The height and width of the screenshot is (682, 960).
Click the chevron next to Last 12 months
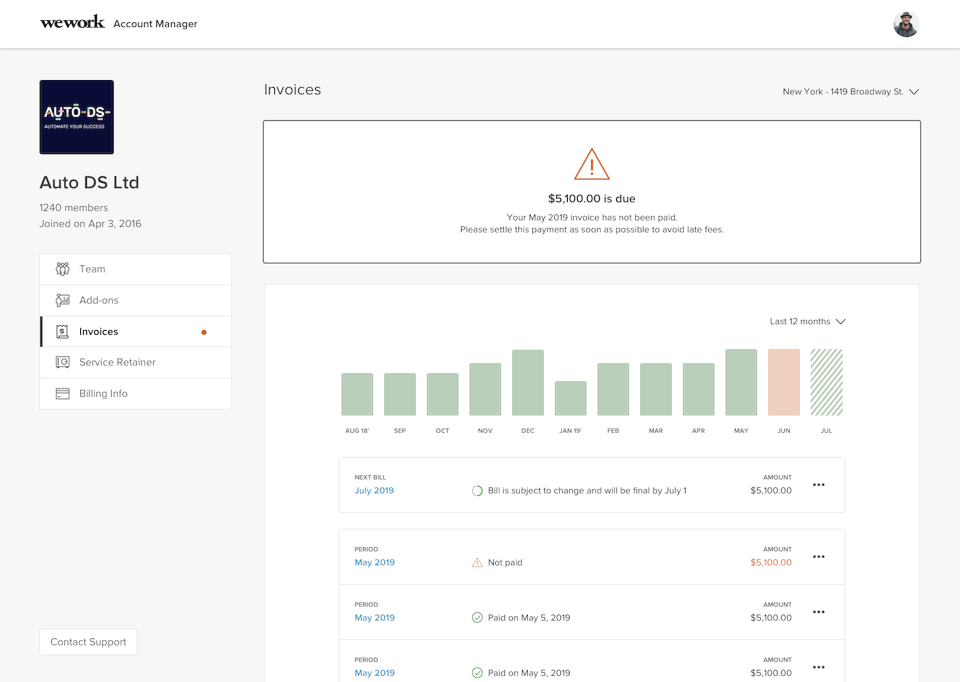point(841,321)
